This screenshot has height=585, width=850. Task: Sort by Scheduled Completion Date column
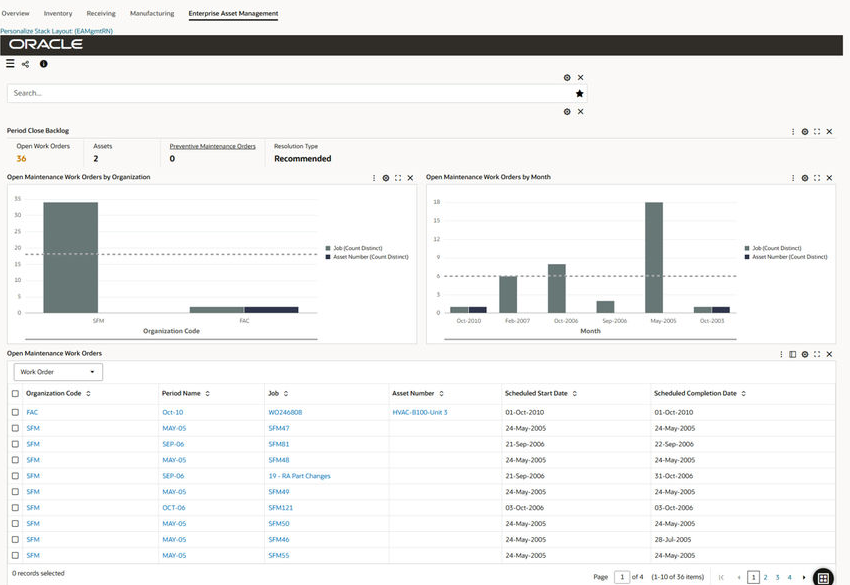[744, 394]
